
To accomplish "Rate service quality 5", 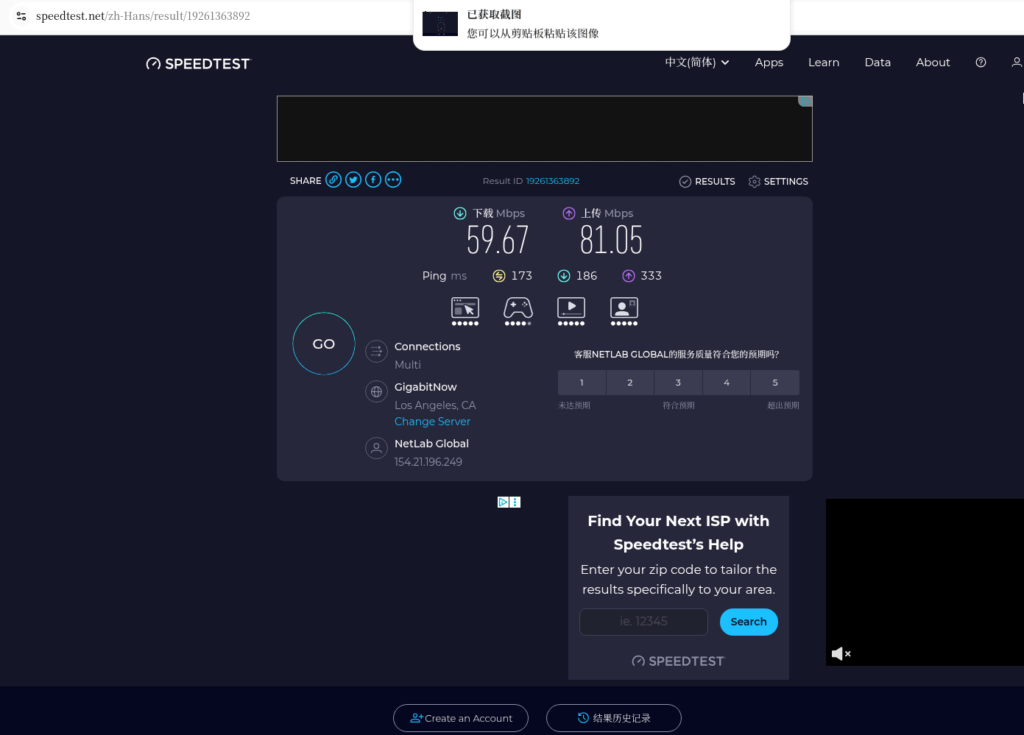I will pos(775,383).
